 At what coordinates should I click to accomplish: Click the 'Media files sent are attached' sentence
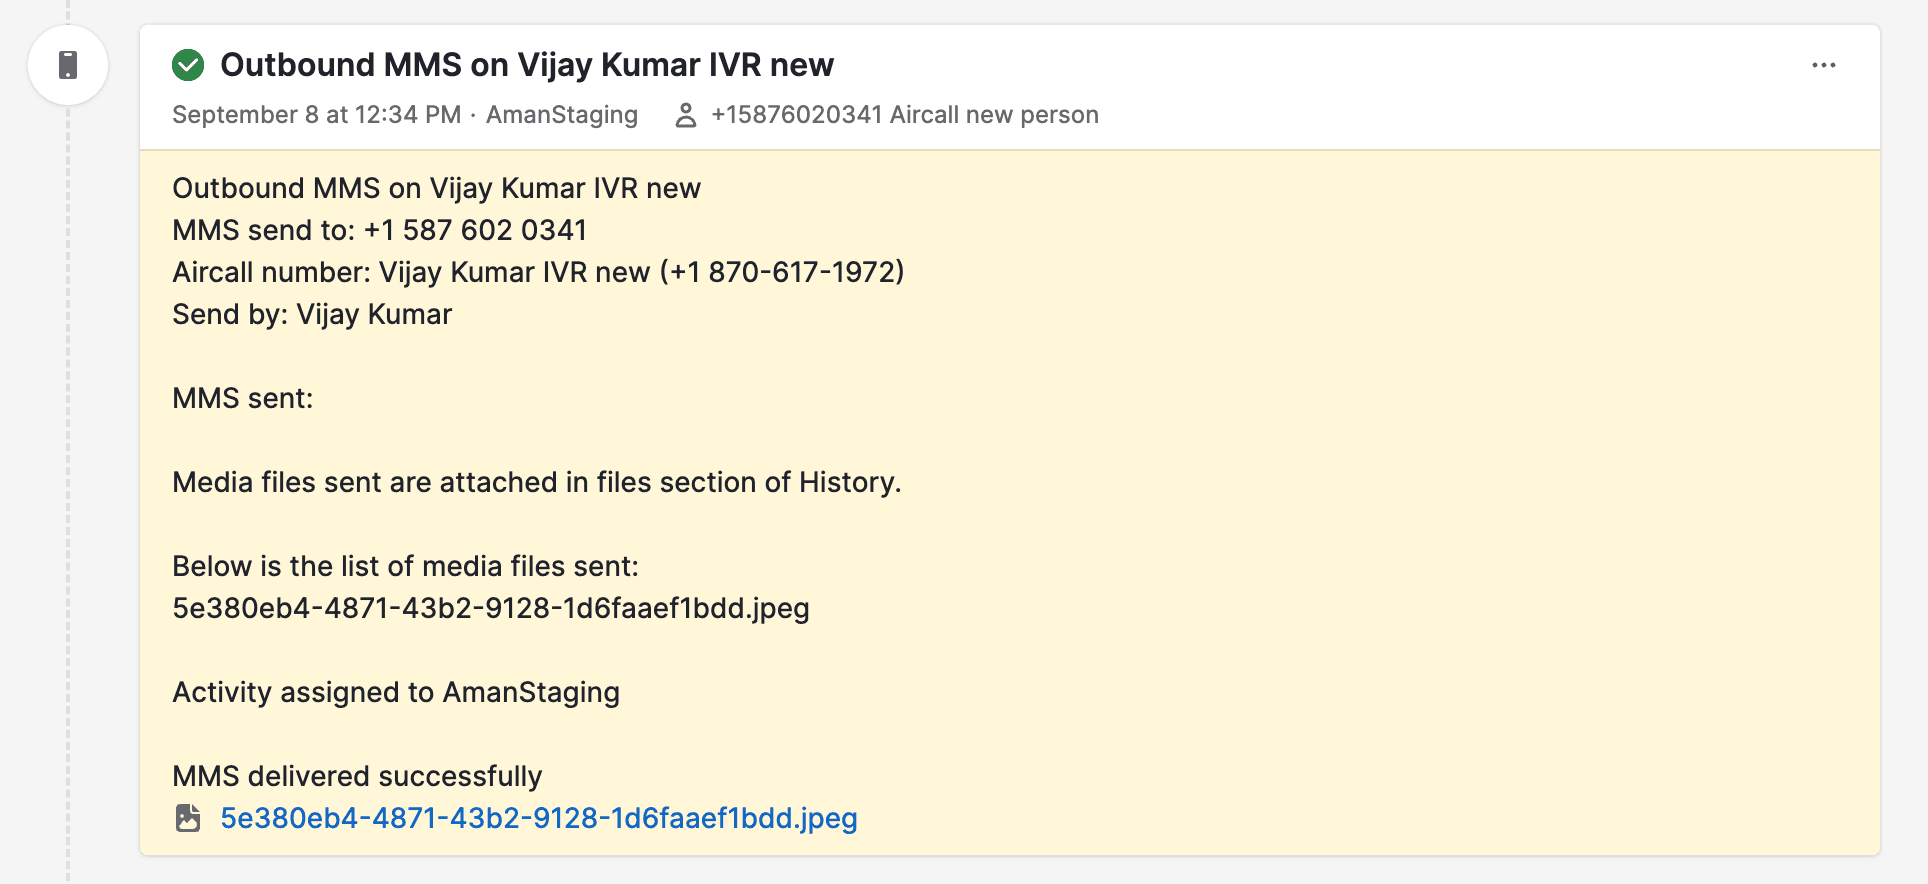[x=536, y=482]
